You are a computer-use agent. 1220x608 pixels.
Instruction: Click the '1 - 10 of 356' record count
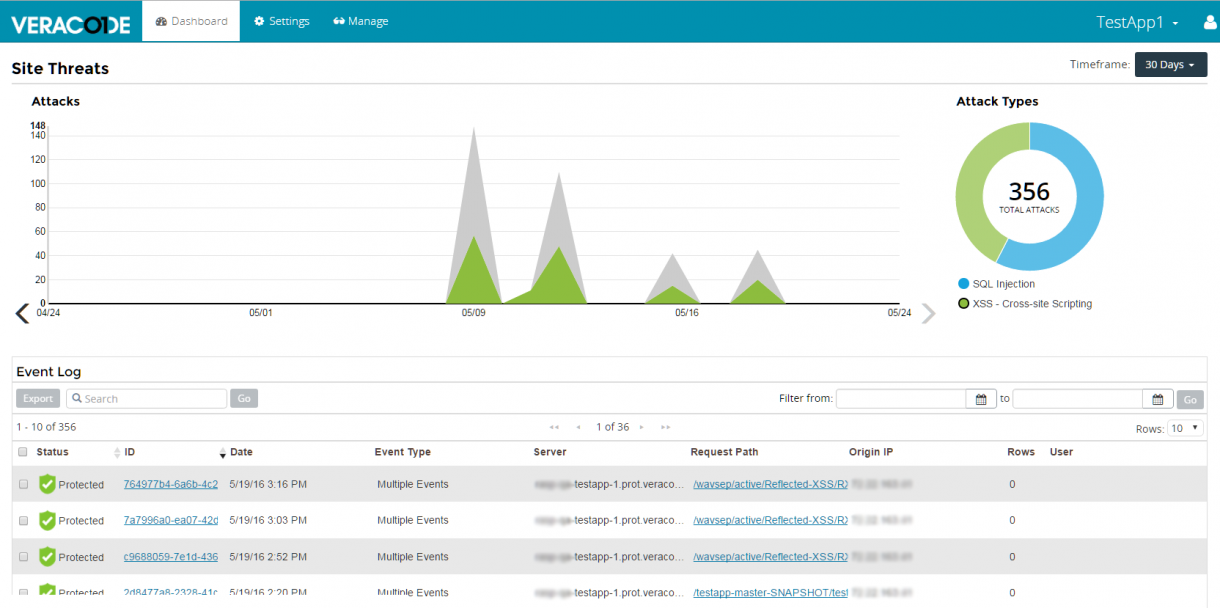point(46,427)
